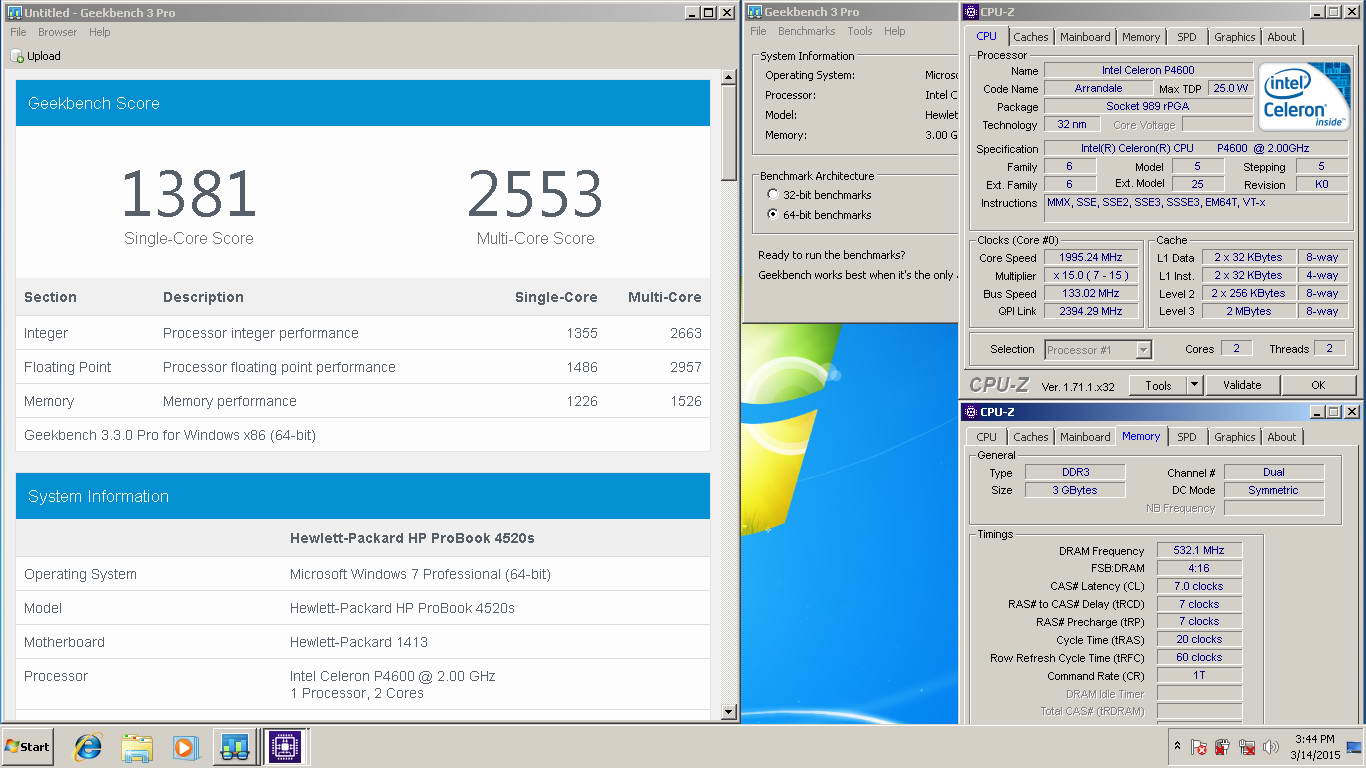Switch to Caches tab in lower CPU-Z window
1366x768 pixels.
click(1031, 437)
